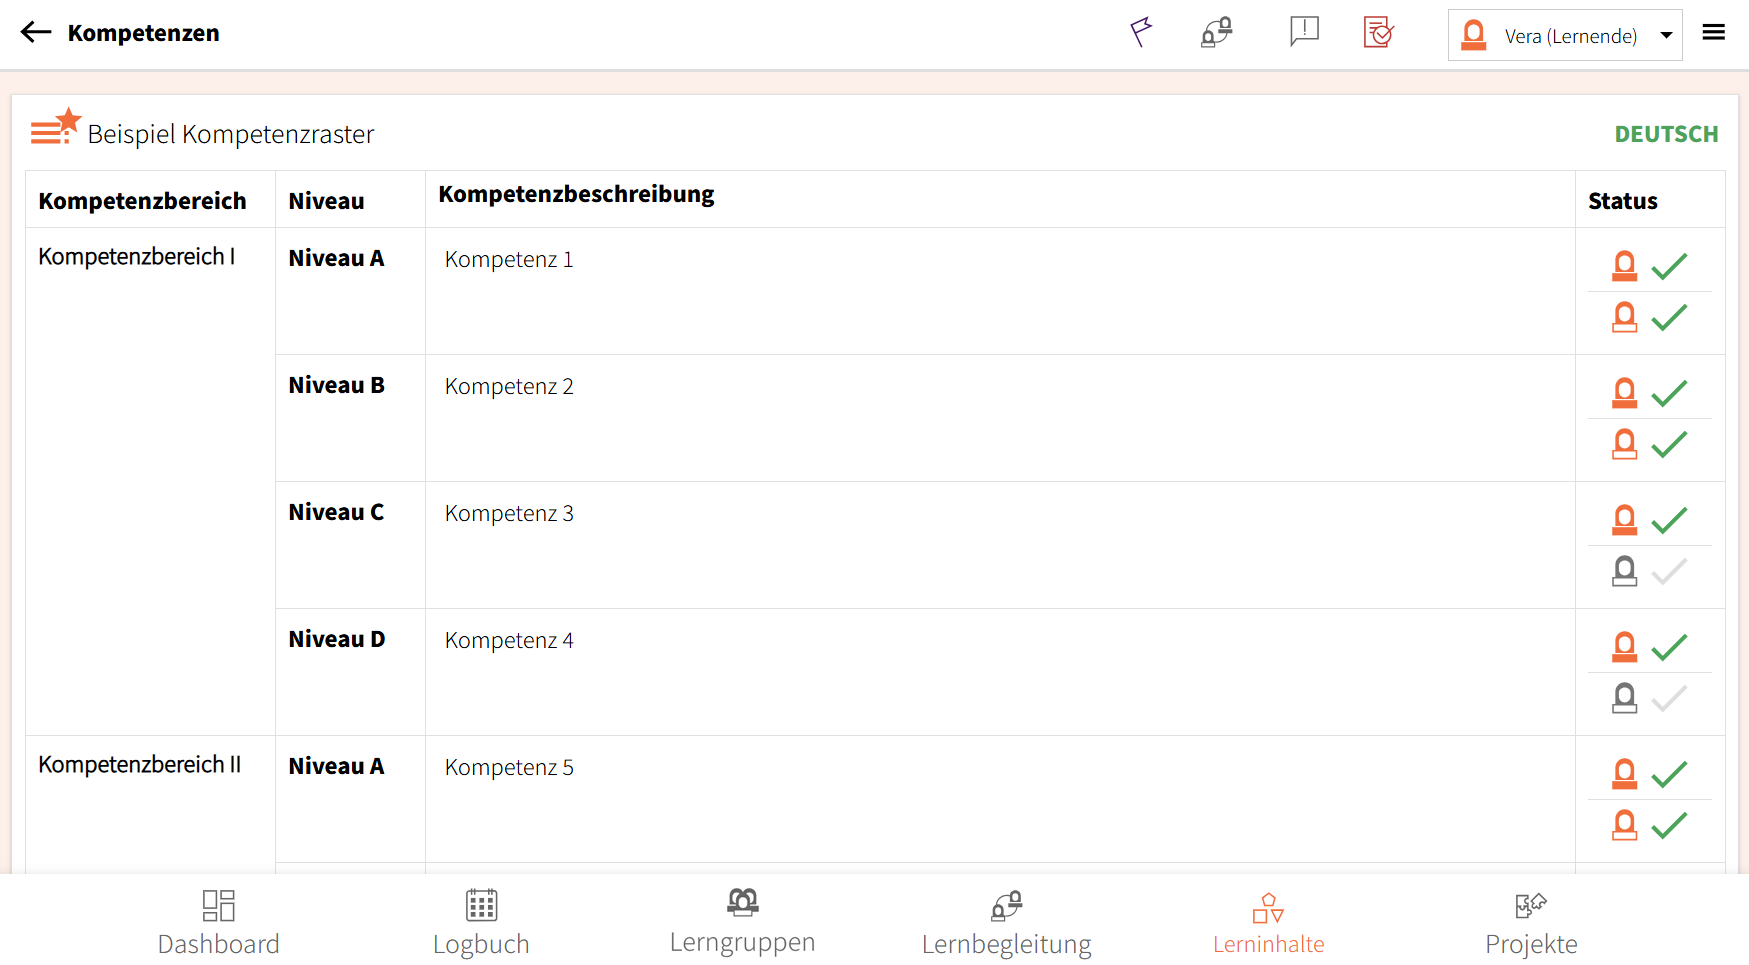Click Kompetenz 4 orange person icon
This screenshot has height=965, width=1749.
pos(1625,647)
